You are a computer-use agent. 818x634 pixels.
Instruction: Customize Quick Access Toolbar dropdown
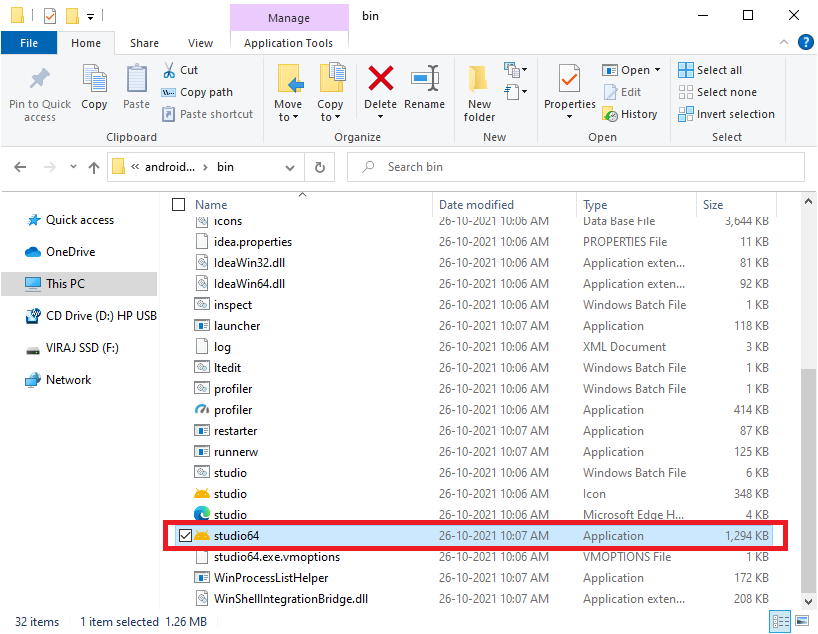(90, 17)
